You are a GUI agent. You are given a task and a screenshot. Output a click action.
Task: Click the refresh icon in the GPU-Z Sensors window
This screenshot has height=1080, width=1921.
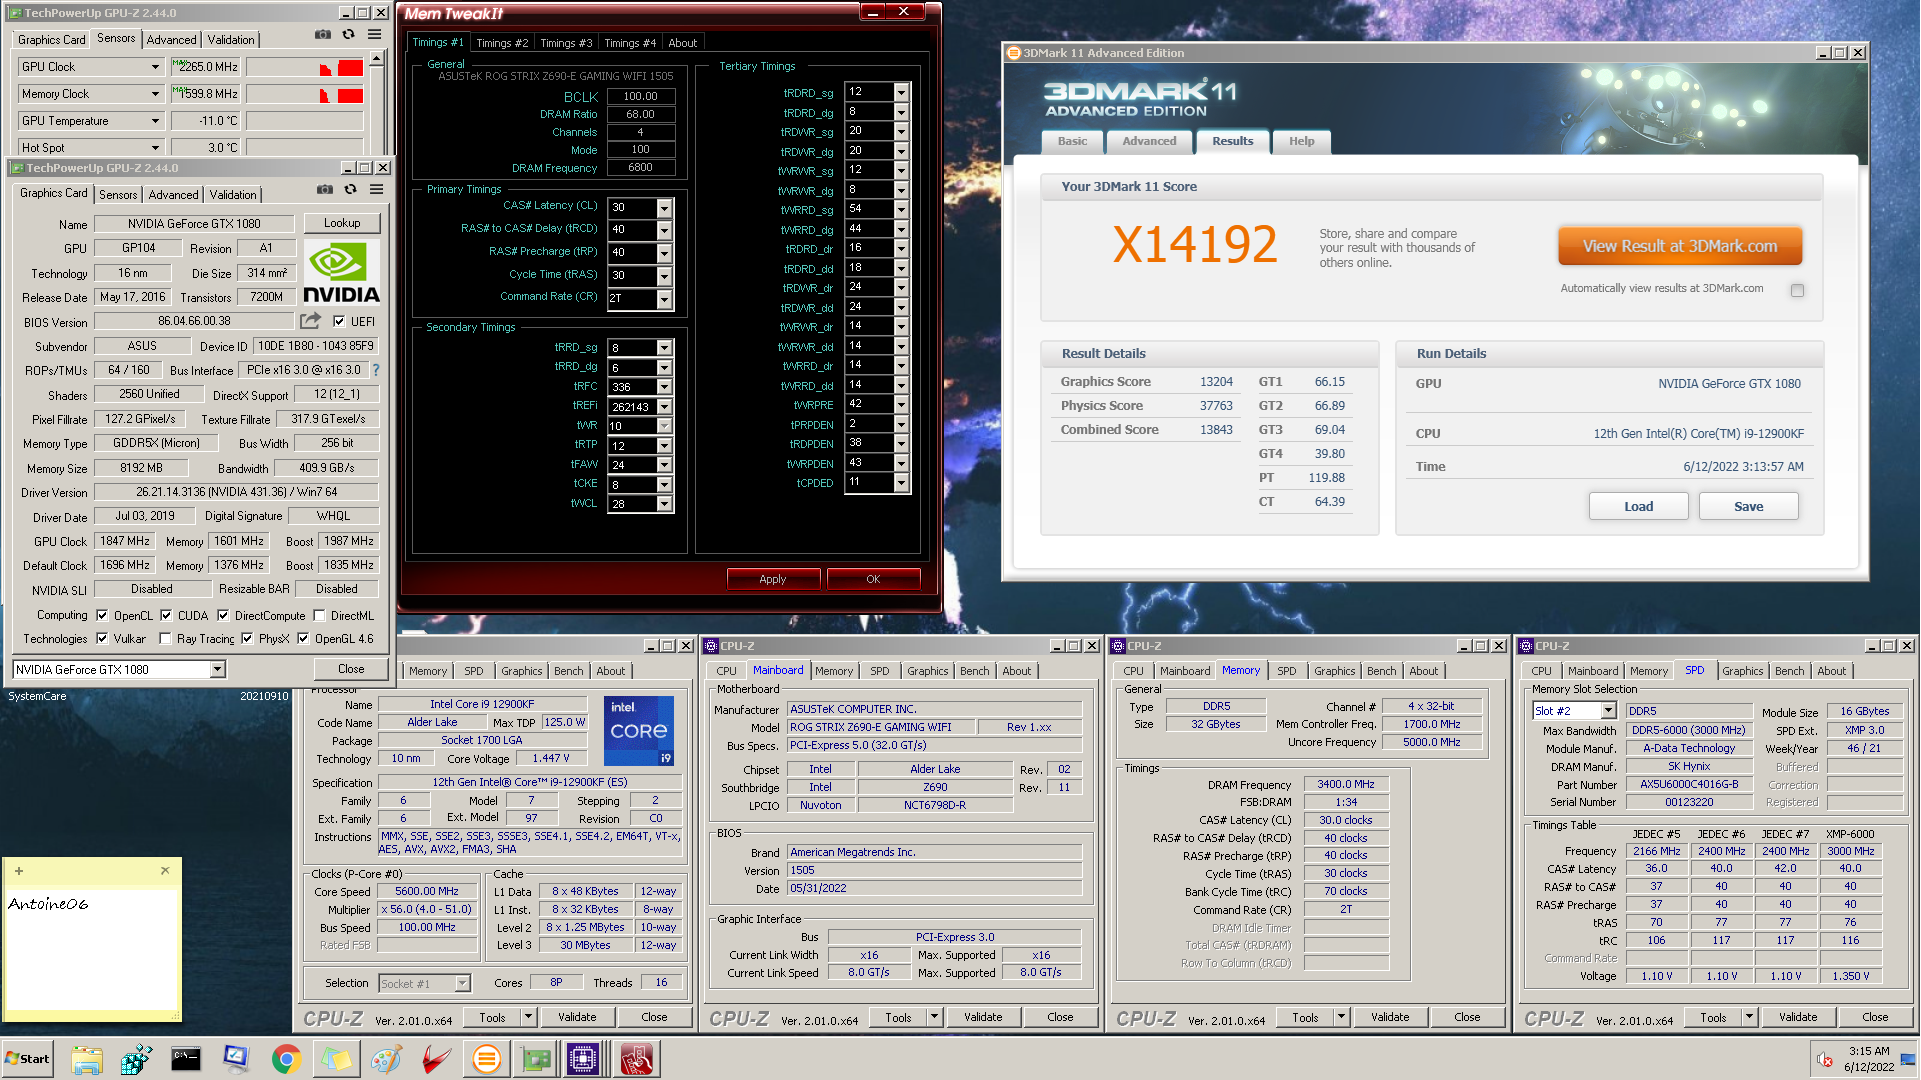[348, 35]
